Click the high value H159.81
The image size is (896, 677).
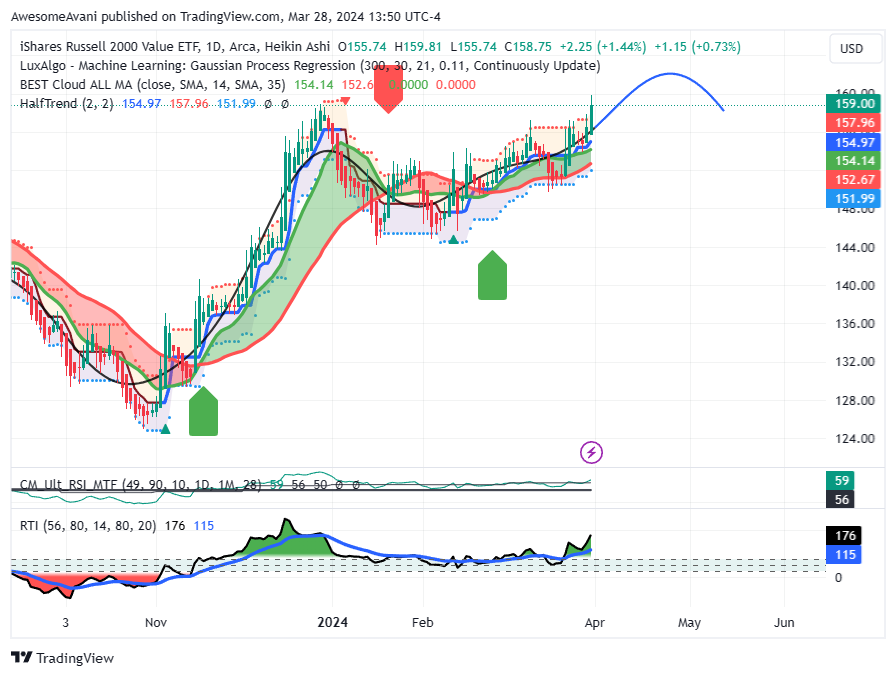[418, 47]
